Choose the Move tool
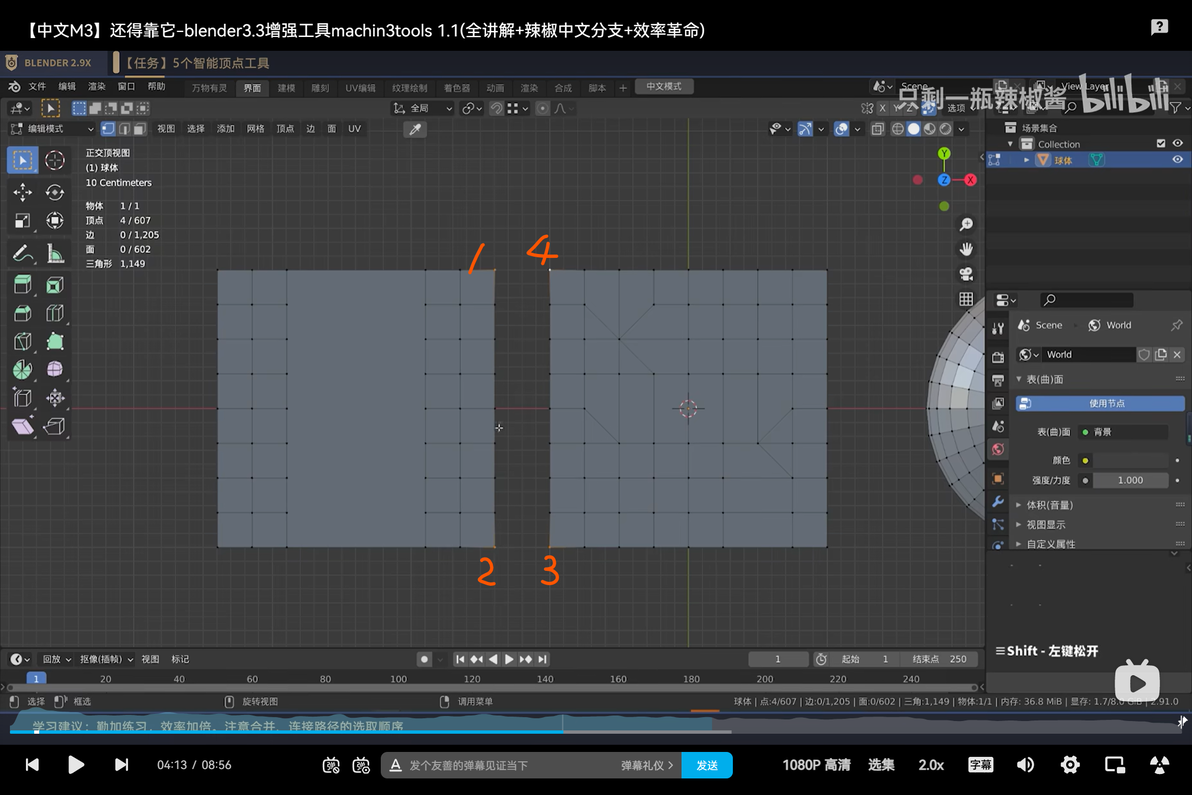This screenshot has height=795, width=1192. pos(22,192)
